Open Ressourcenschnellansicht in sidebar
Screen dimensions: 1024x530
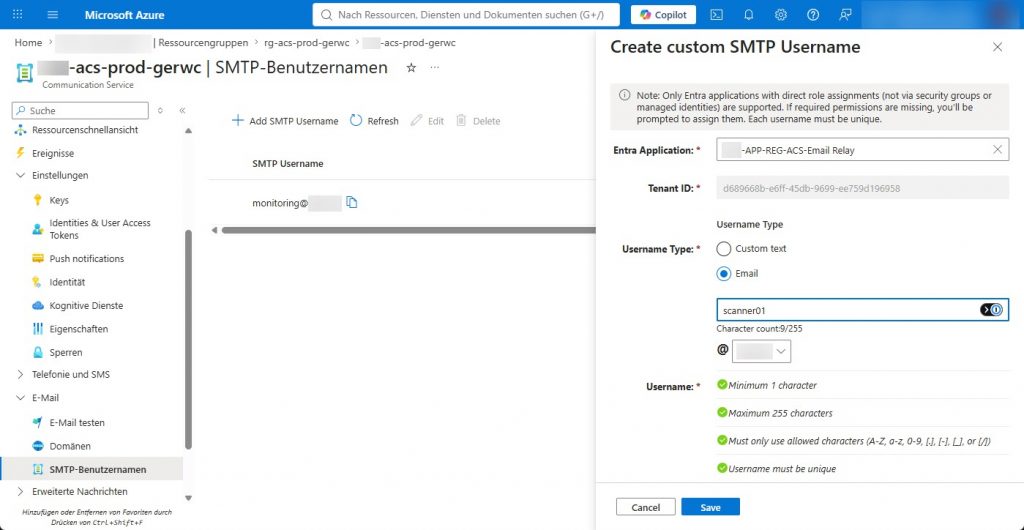coord(85,130)
